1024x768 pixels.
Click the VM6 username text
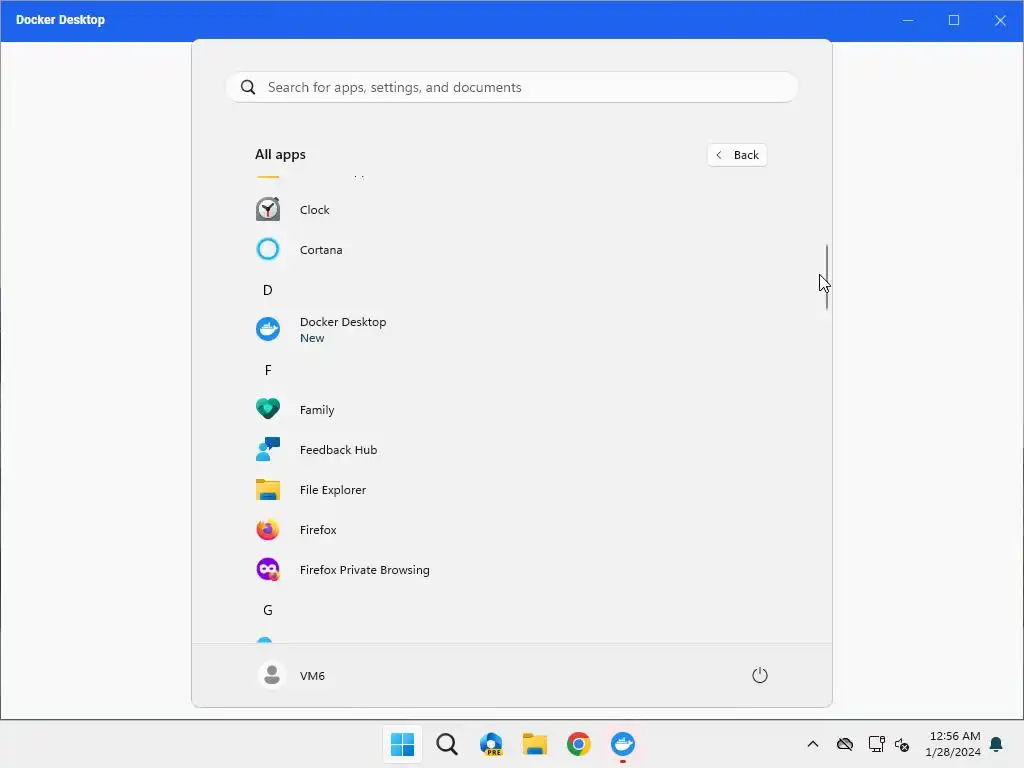pyautogui.click(x=312, y=676)
